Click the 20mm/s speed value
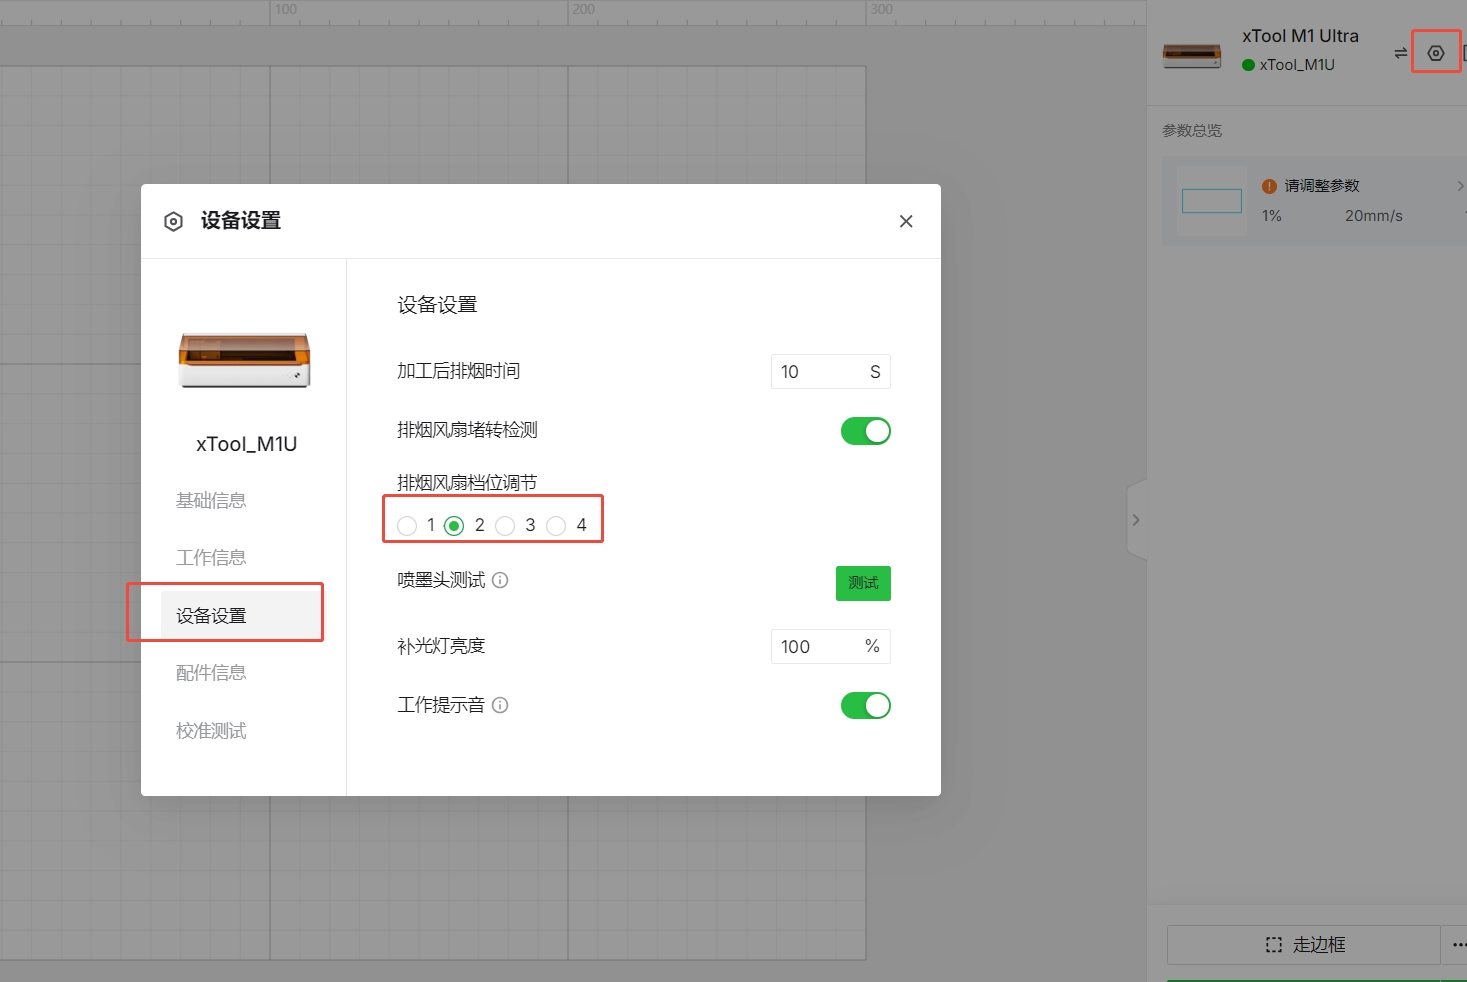This screenshot has height=982, width=1467. (1373, 216)
